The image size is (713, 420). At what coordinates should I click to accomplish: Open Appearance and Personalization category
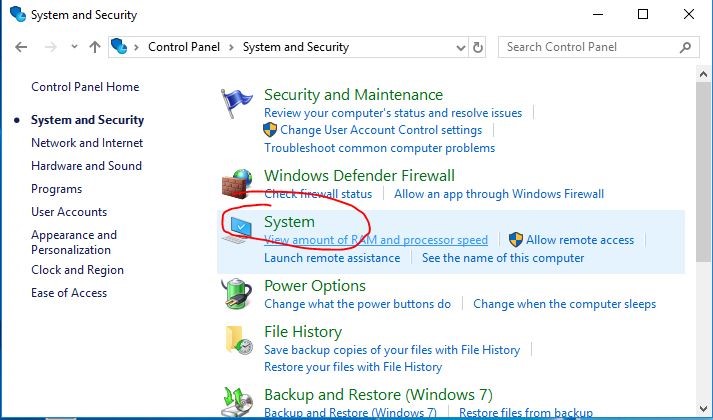74,242
